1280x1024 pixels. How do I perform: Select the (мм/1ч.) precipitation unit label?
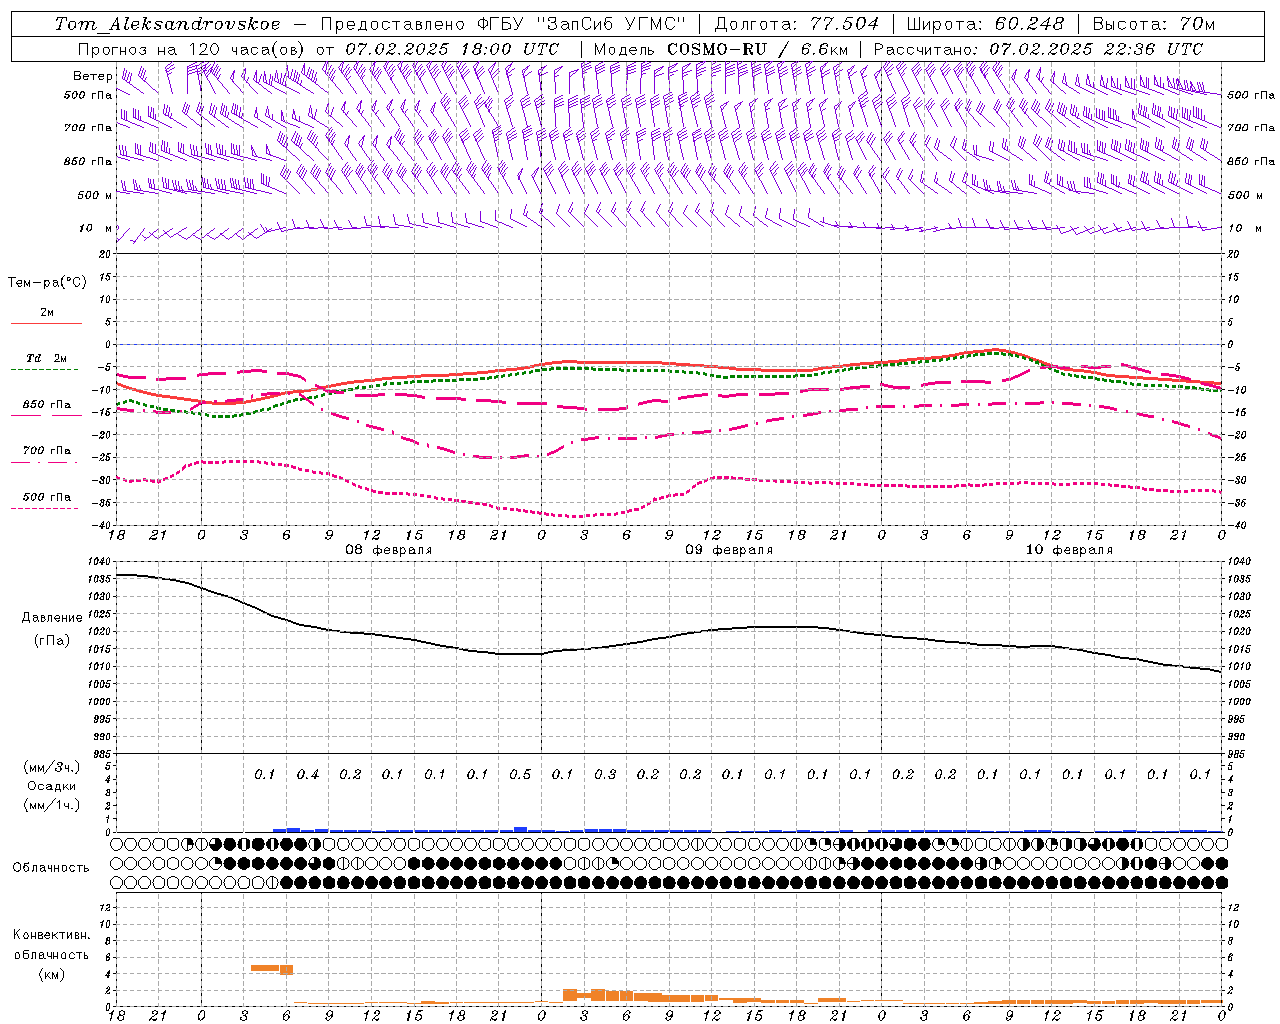(x=50, y=805)
